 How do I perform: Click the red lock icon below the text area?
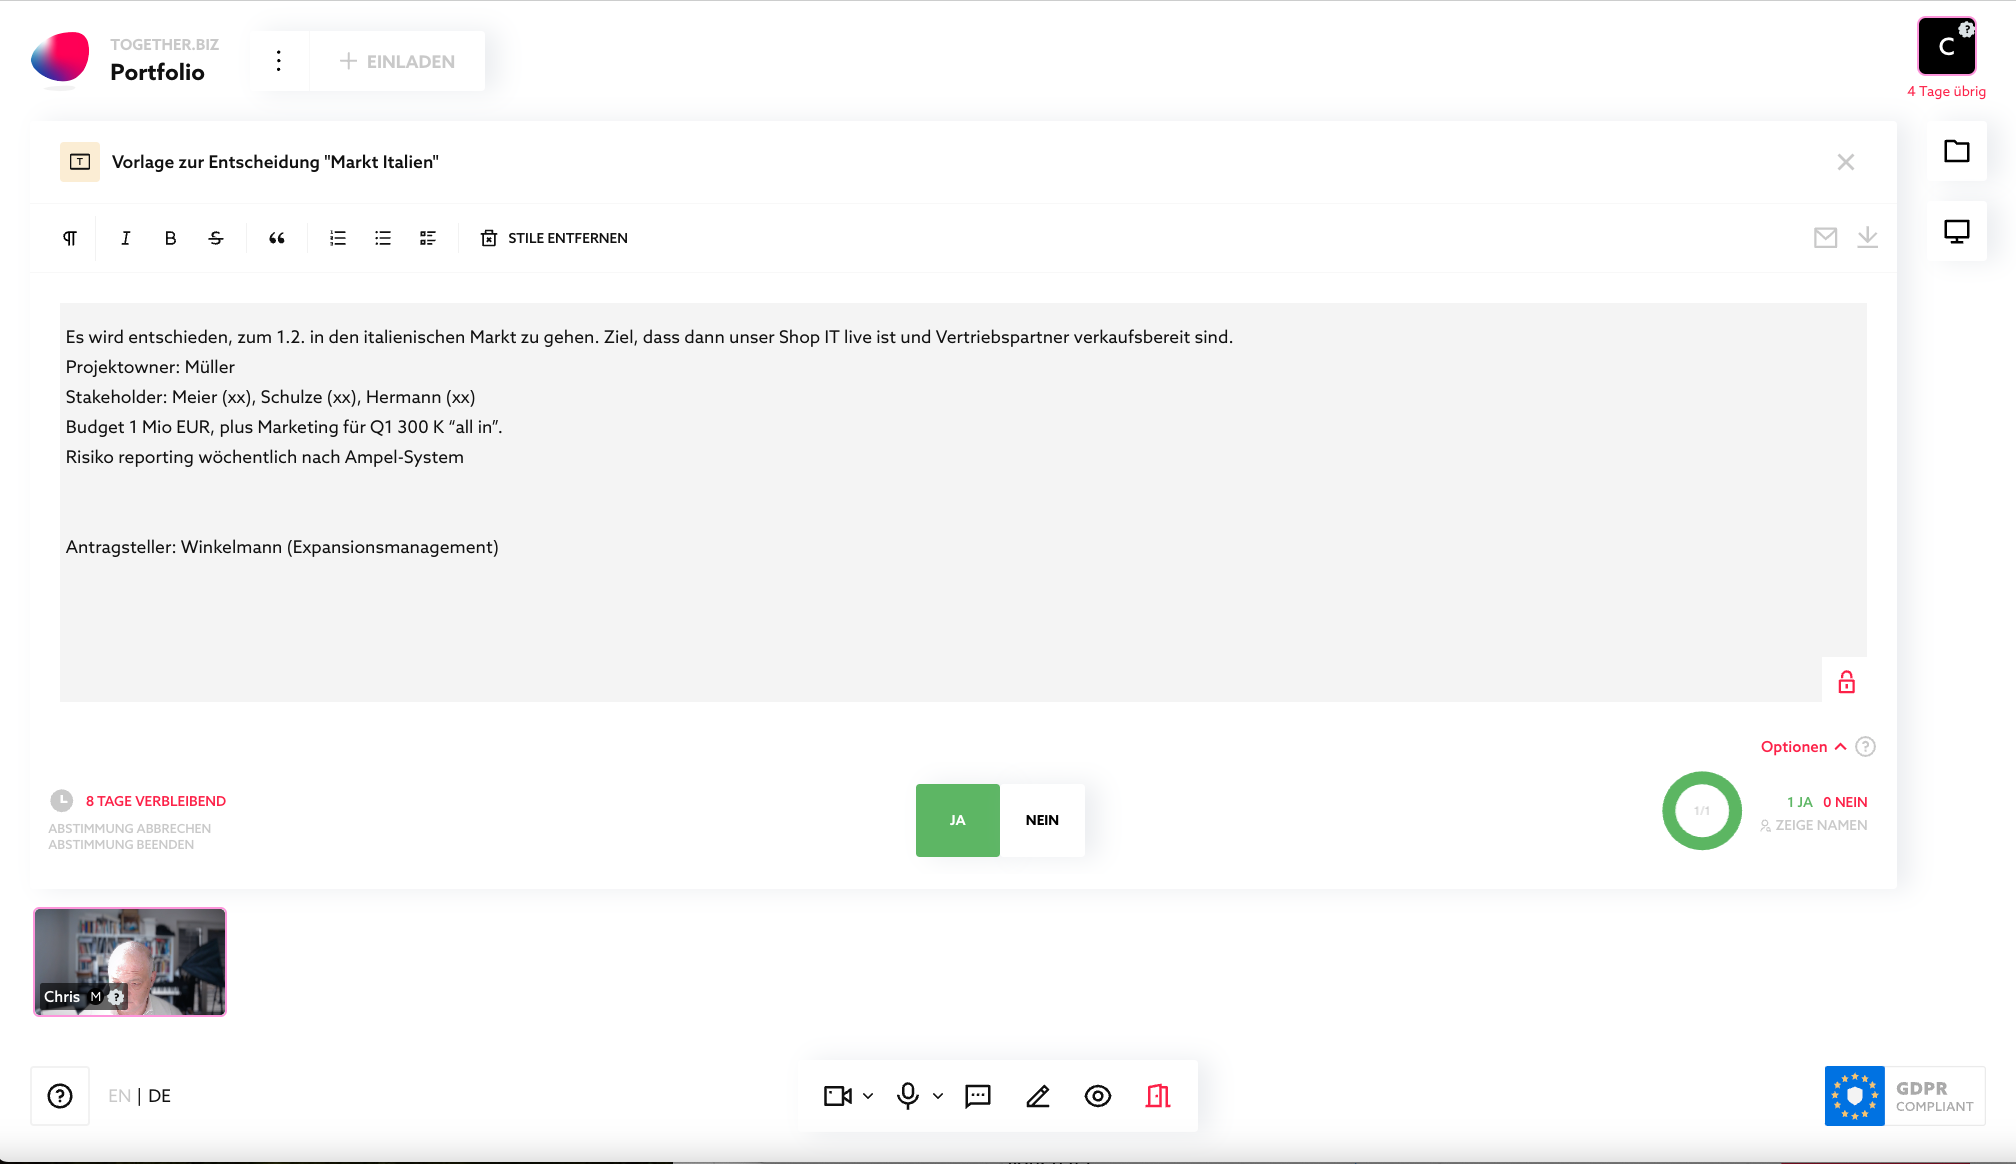(1847, 682)
